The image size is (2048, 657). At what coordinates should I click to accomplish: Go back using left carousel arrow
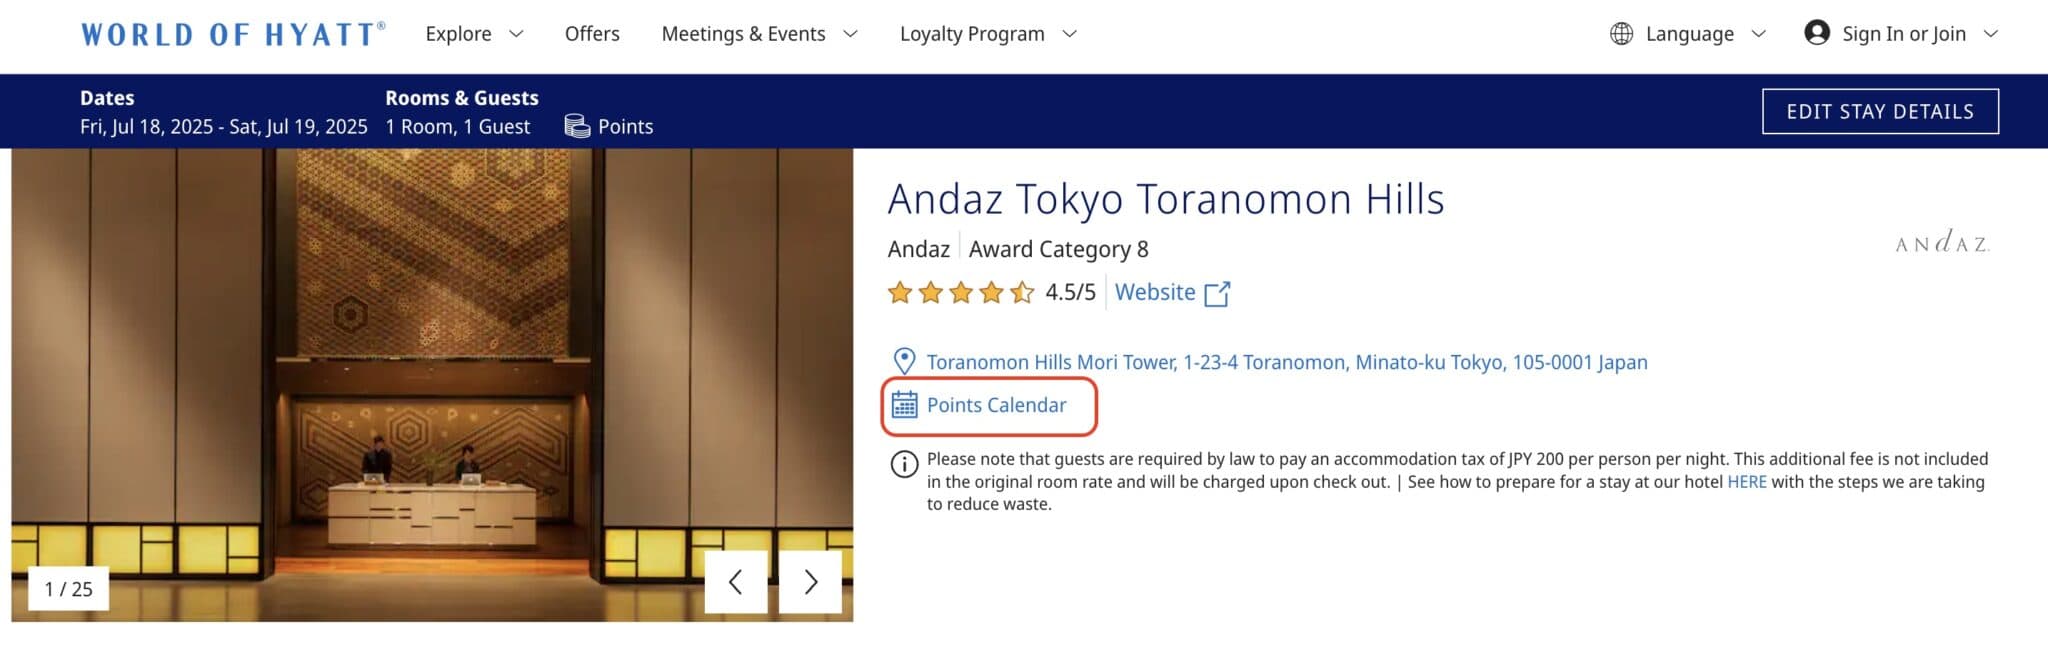[737, 582]
